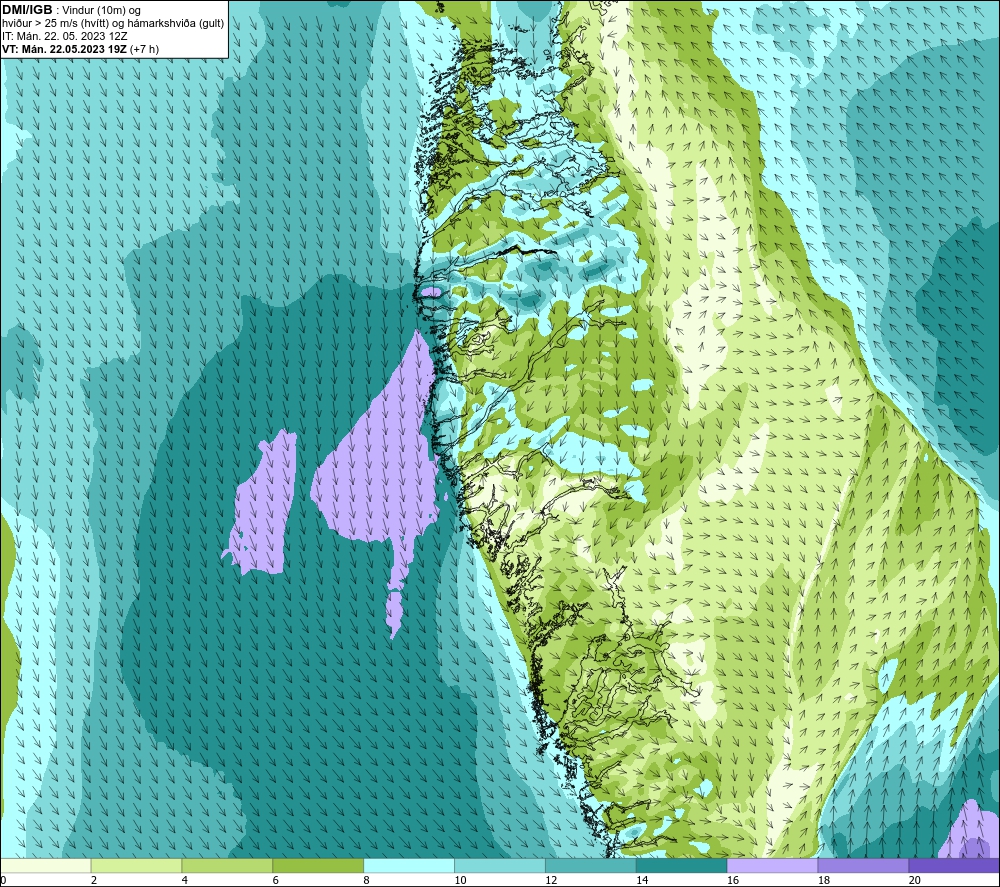
Task: Click the legend scale label '16'
Action: (x=733, y=880)
